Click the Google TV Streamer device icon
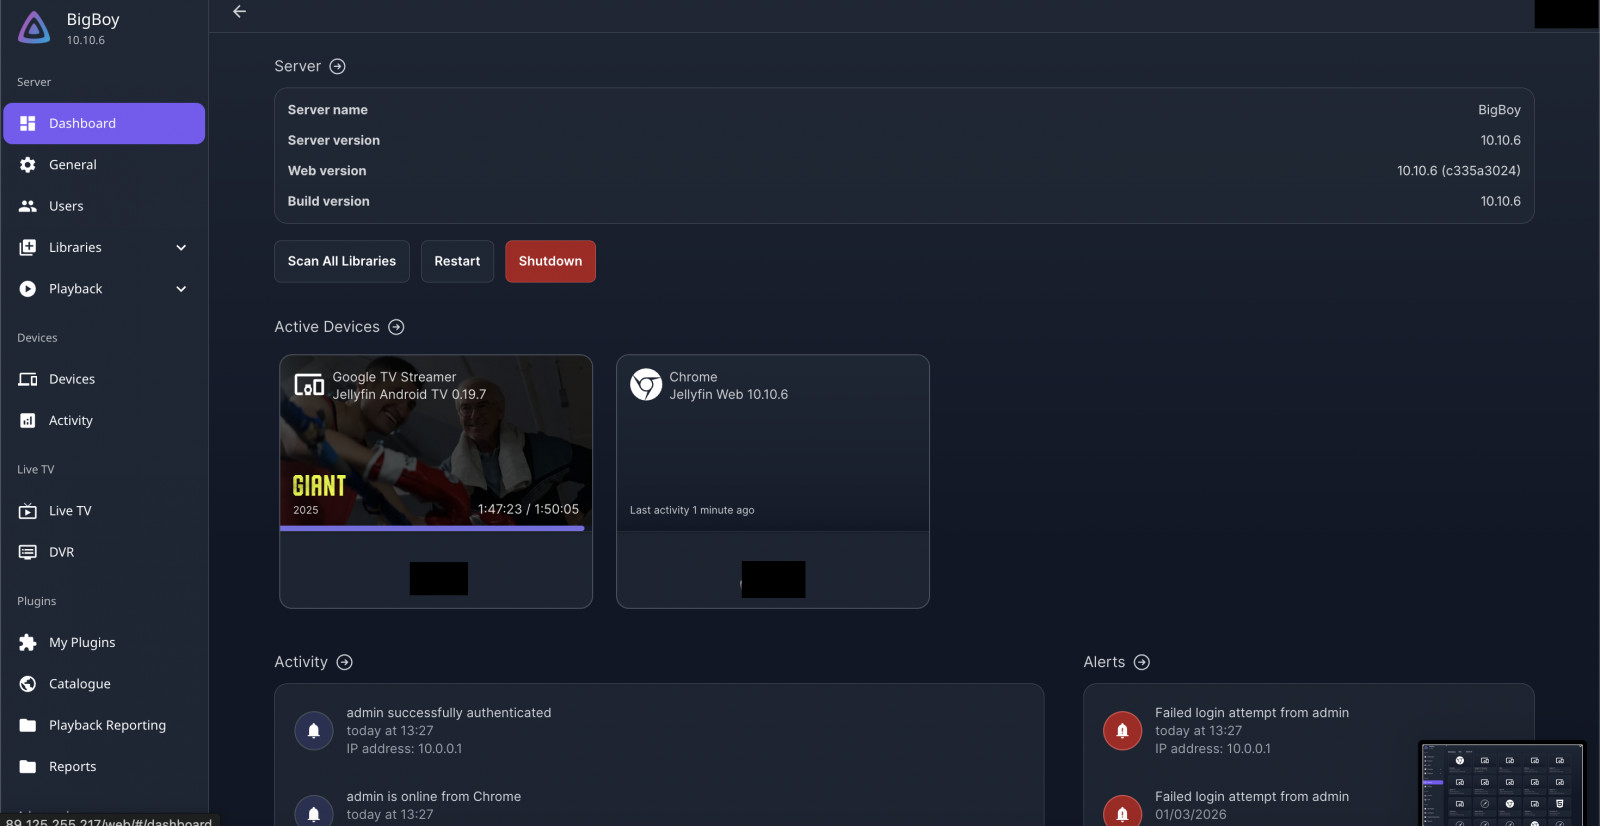The height and width of the screenshot is (826, 1600). pos(309,385)
